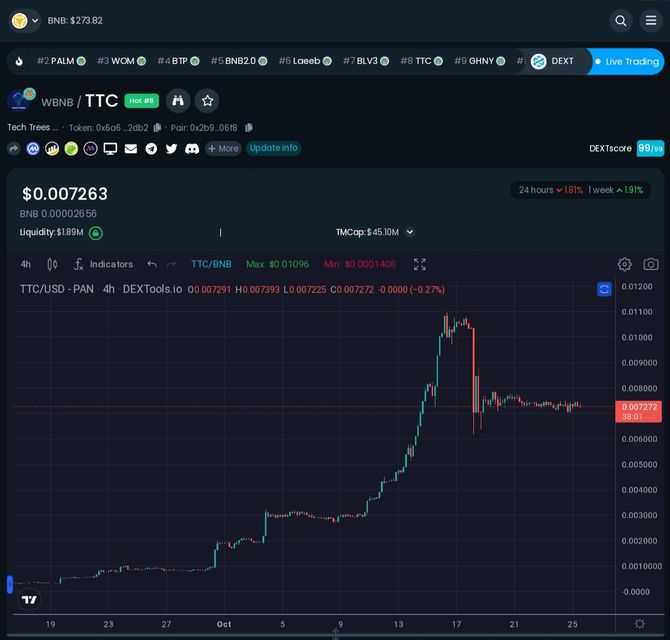Open the Telegram link icon
Image resolution: width=670 pixels, height=640 pixels.
(151, 149)
